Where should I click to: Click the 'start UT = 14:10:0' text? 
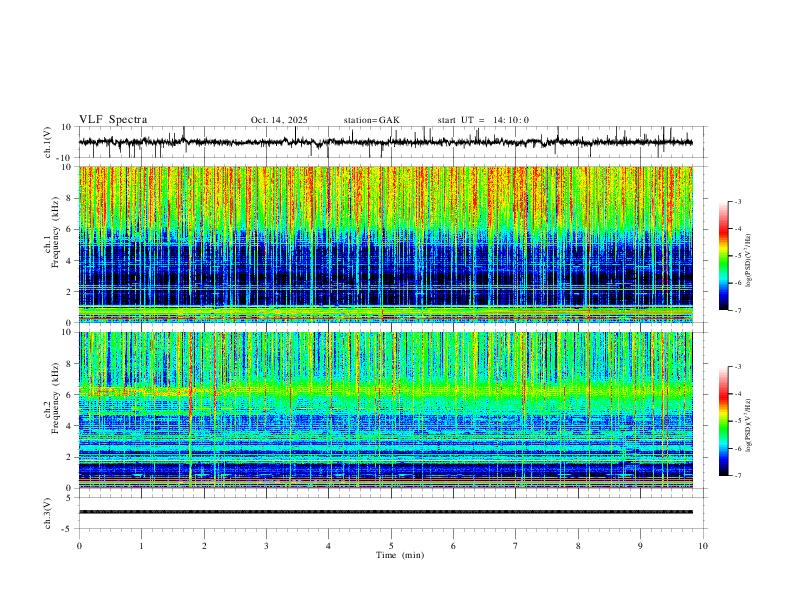[x=483, y=120]
